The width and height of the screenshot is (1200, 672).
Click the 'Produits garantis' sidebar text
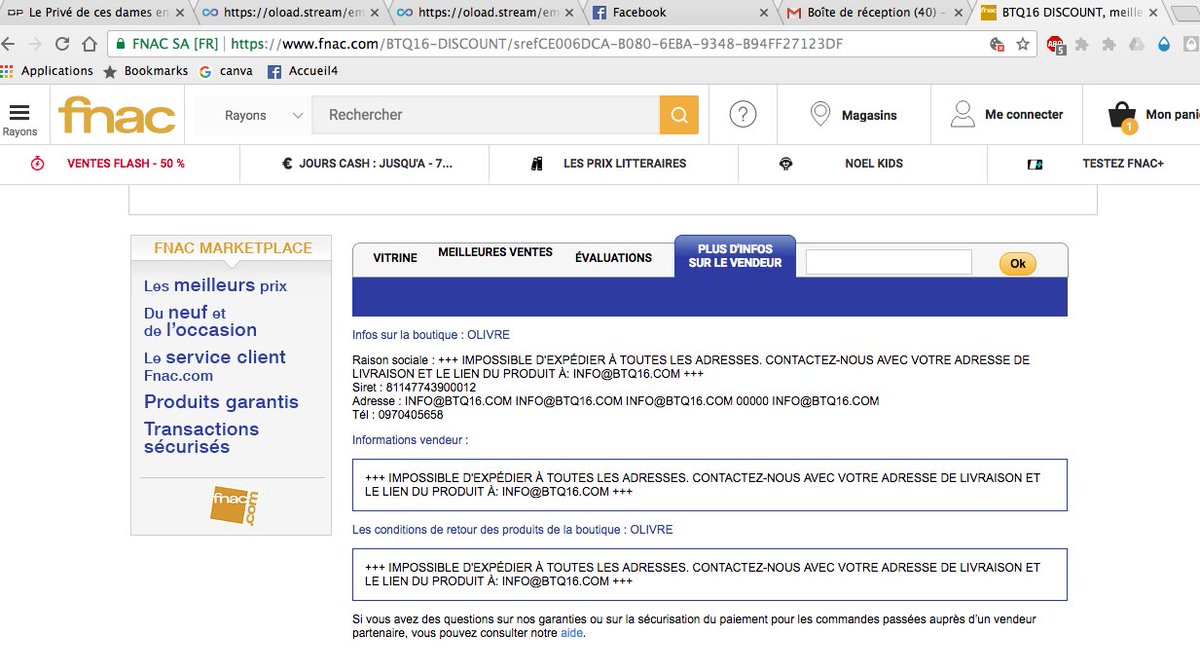click(221, 402)
